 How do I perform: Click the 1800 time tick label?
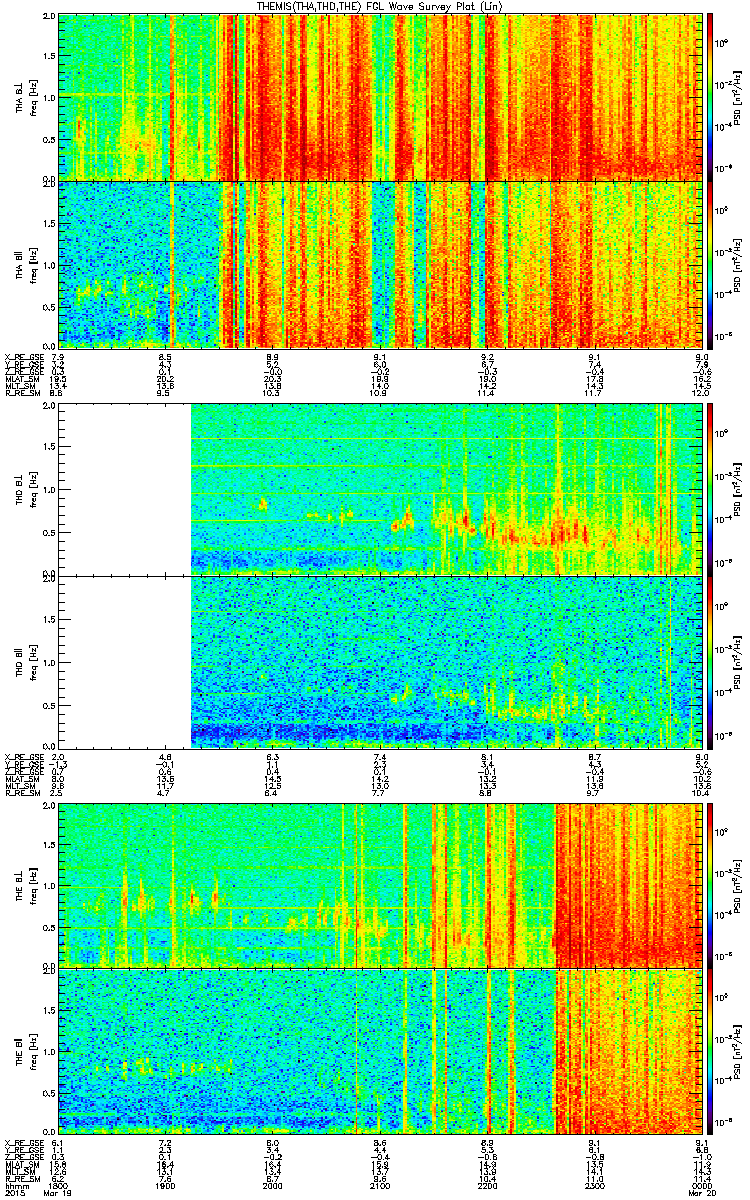[58, 1186]
